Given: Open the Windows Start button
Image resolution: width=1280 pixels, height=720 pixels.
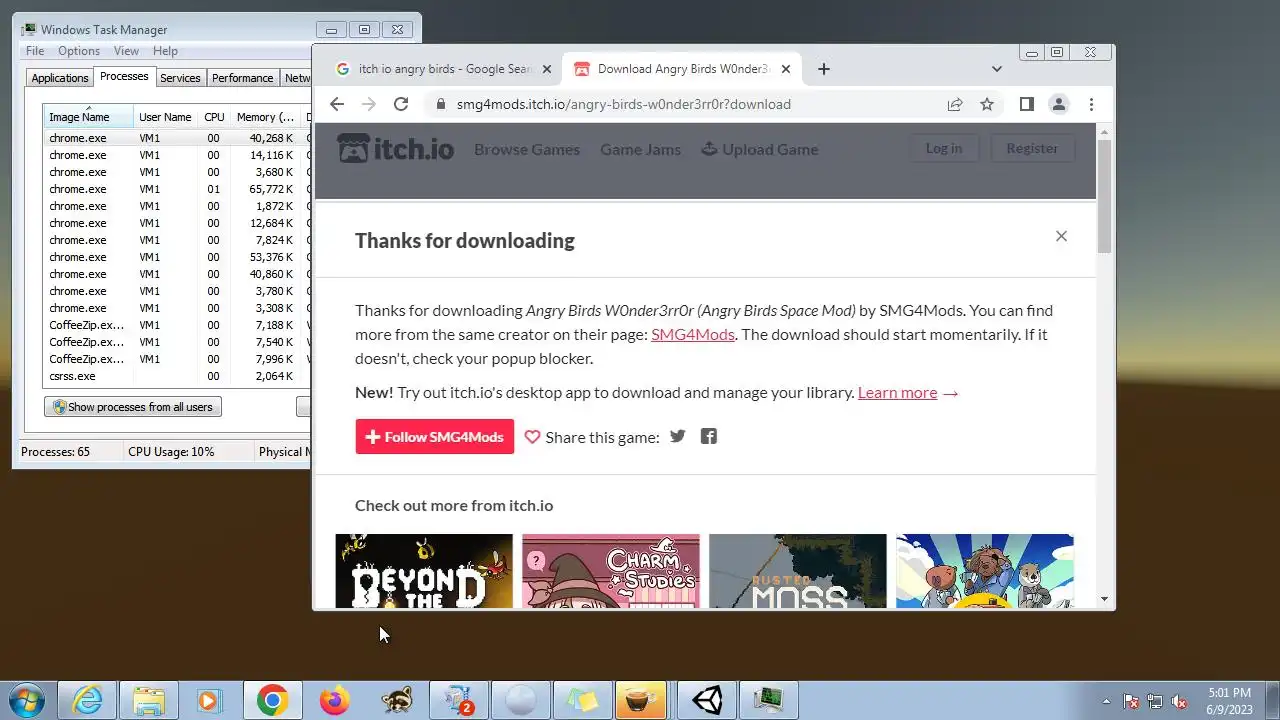Looking at the screenshot, I should (x=25, y=700).
